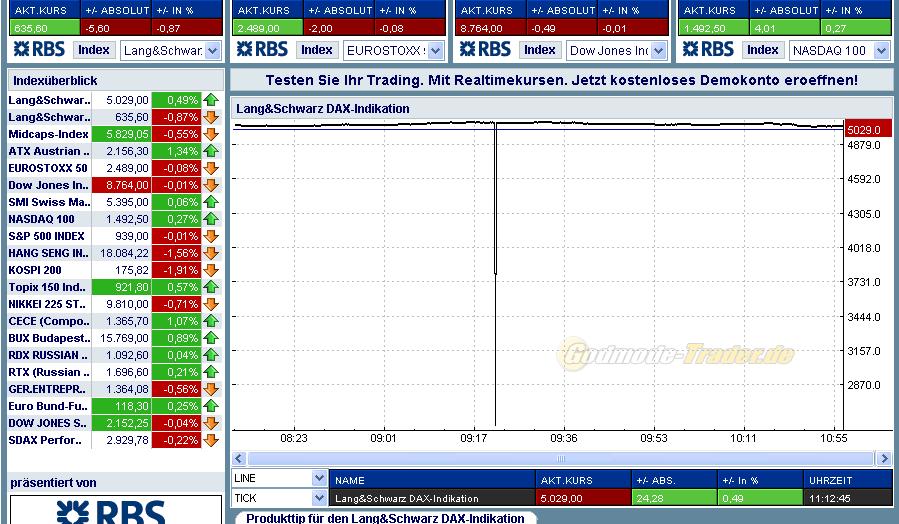Click the up arrow for RDX RUSSIAN ..
Viewport: 899px width, 524px height.
(x=211, y=355)
